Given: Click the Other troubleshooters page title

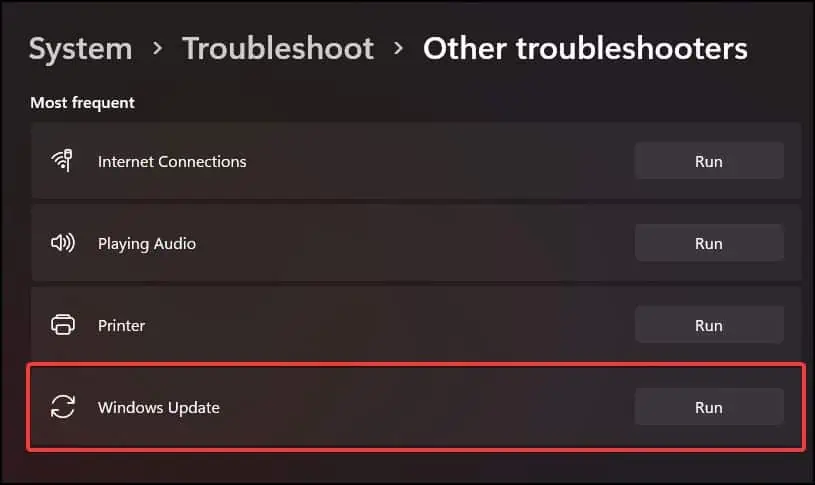Looking at the screenshot, I should coord(585,48).
